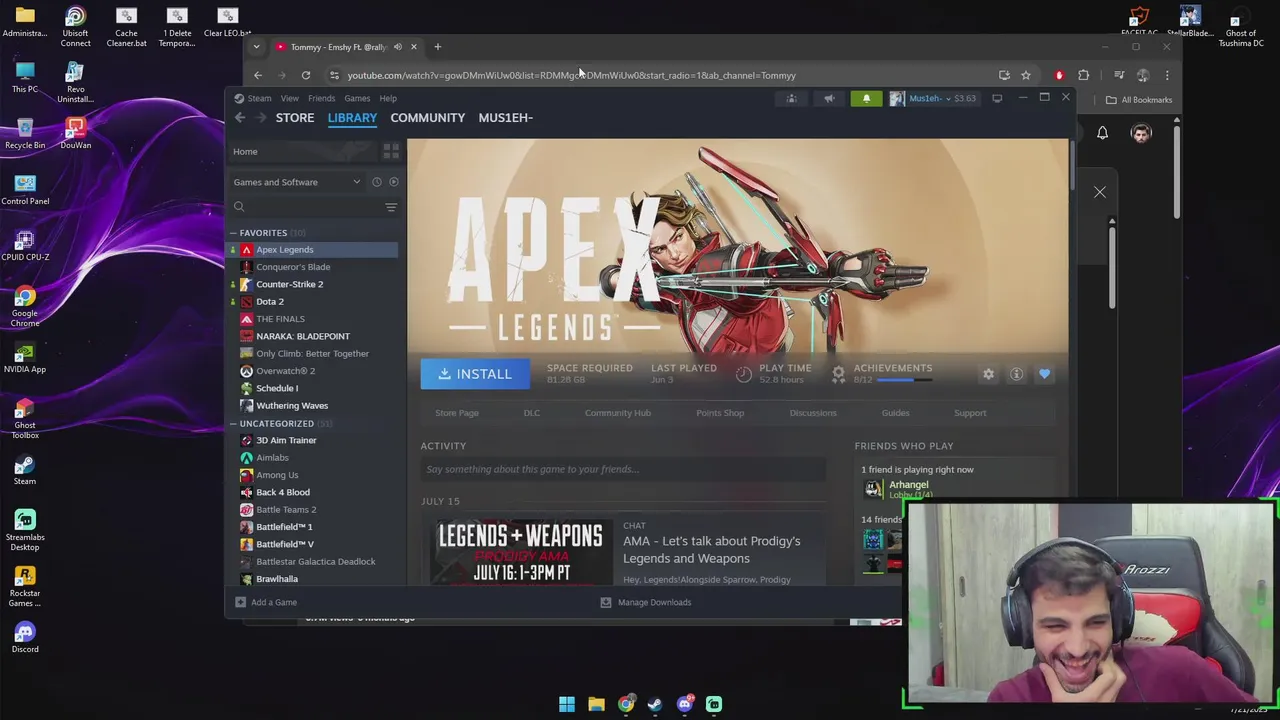Screen dimensions: 1280x720
Task: Collapse the FAVORITES category
Action: [x=233, y=233]
